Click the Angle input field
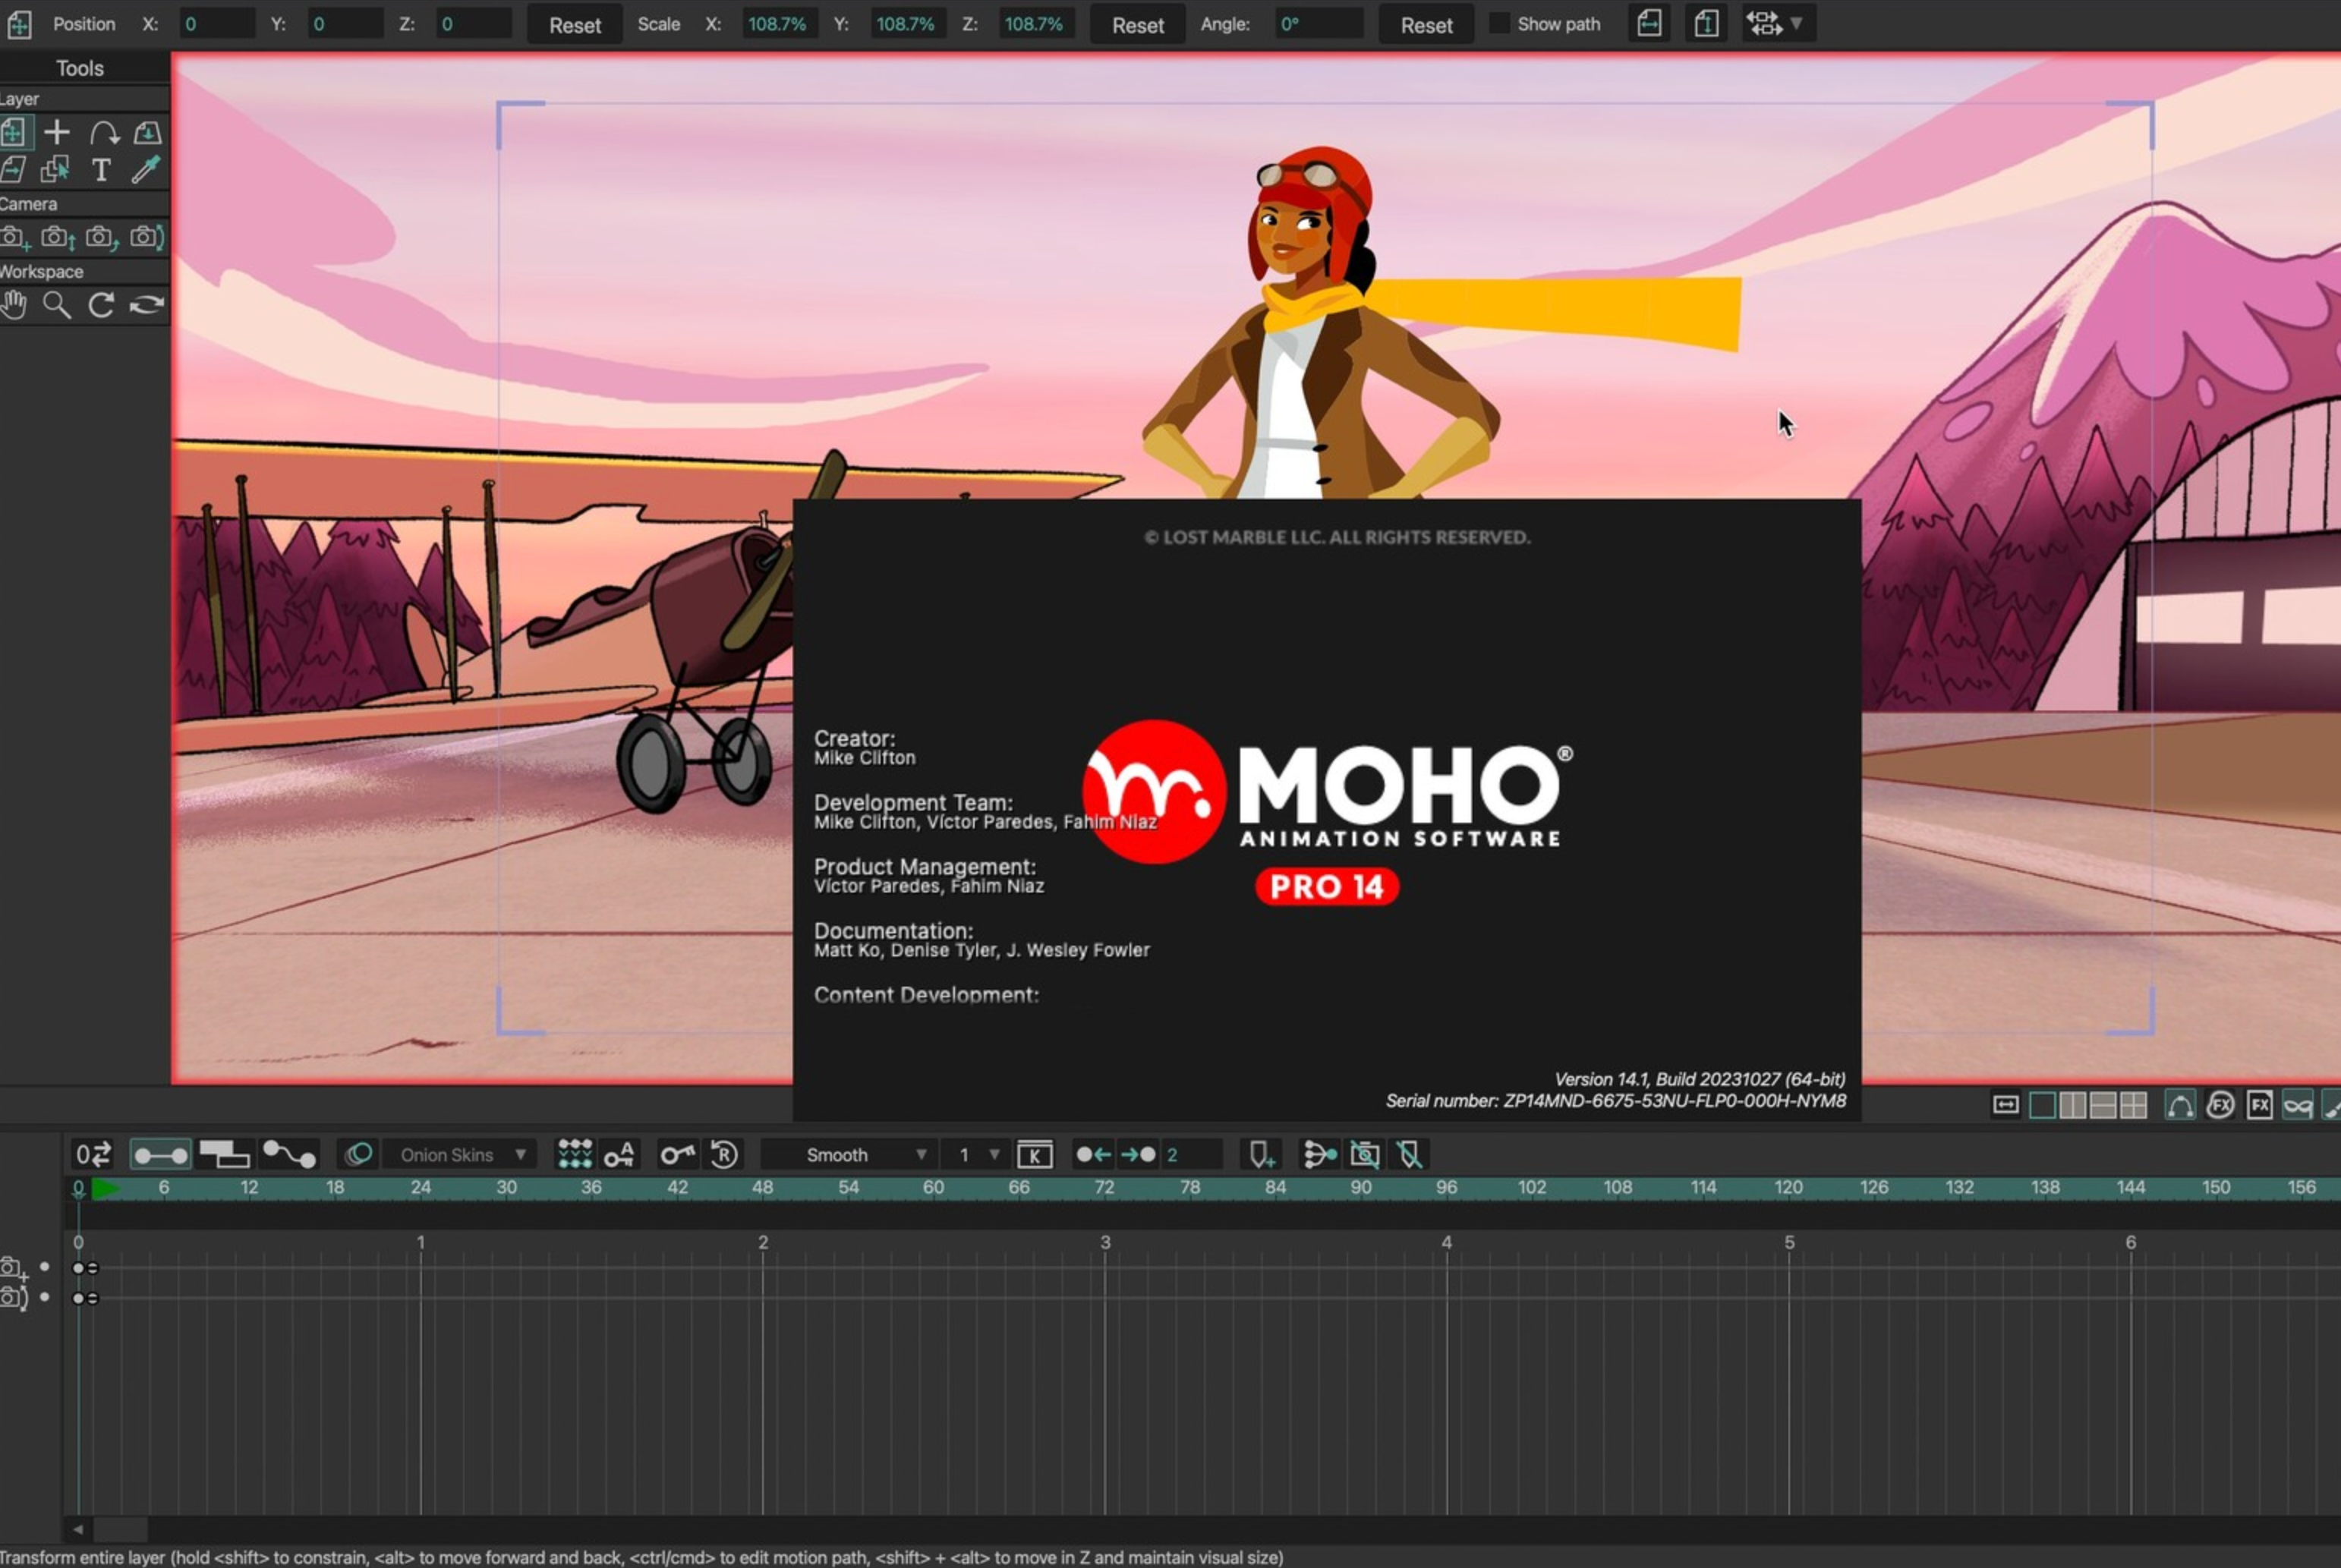Image resolution: width=2341 pixels, height=1568 pixels. [1319, 23]
